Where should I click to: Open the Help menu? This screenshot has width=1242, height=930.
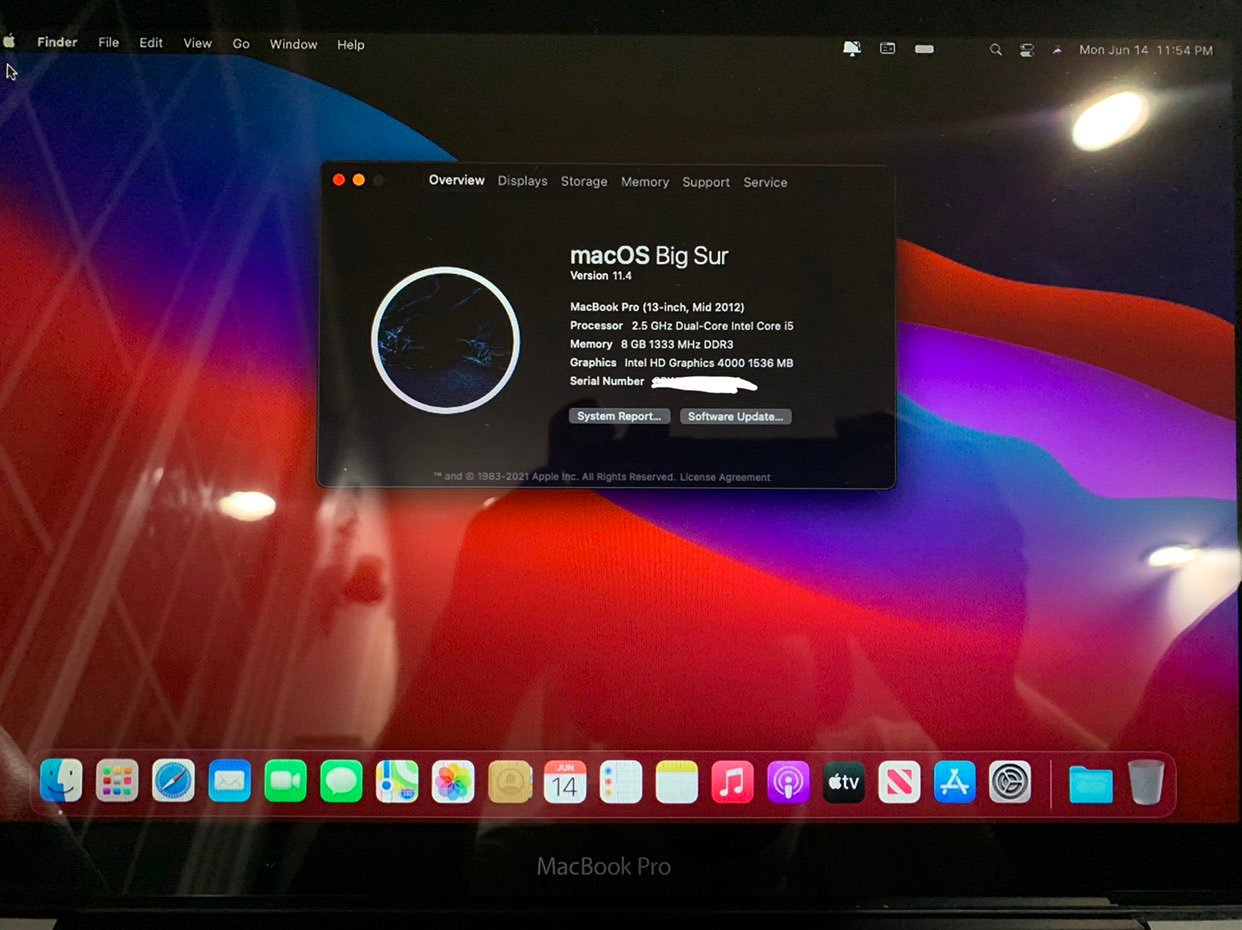(351, 45)
